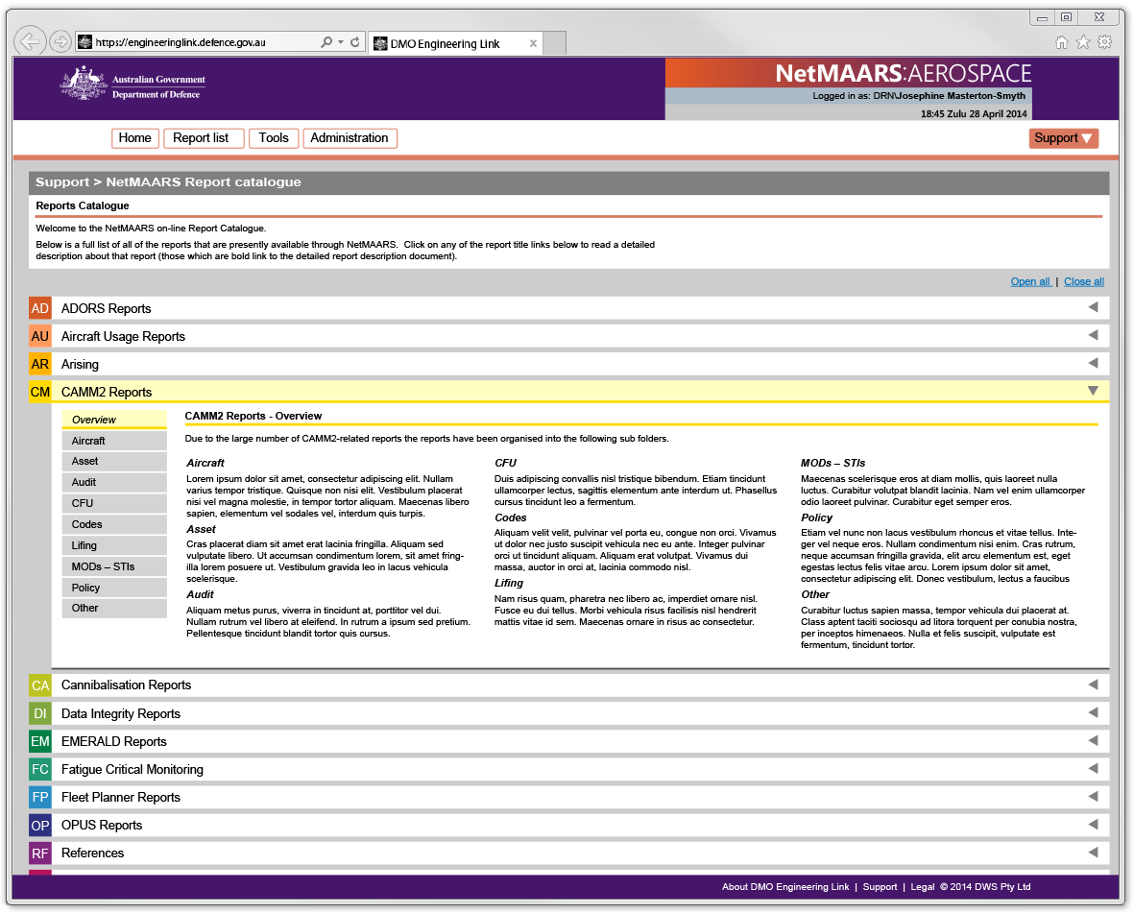The image size is (1134, 914).
Task: Click the MODs – STIs heading in overview
Action: click(x=832, y=463)
